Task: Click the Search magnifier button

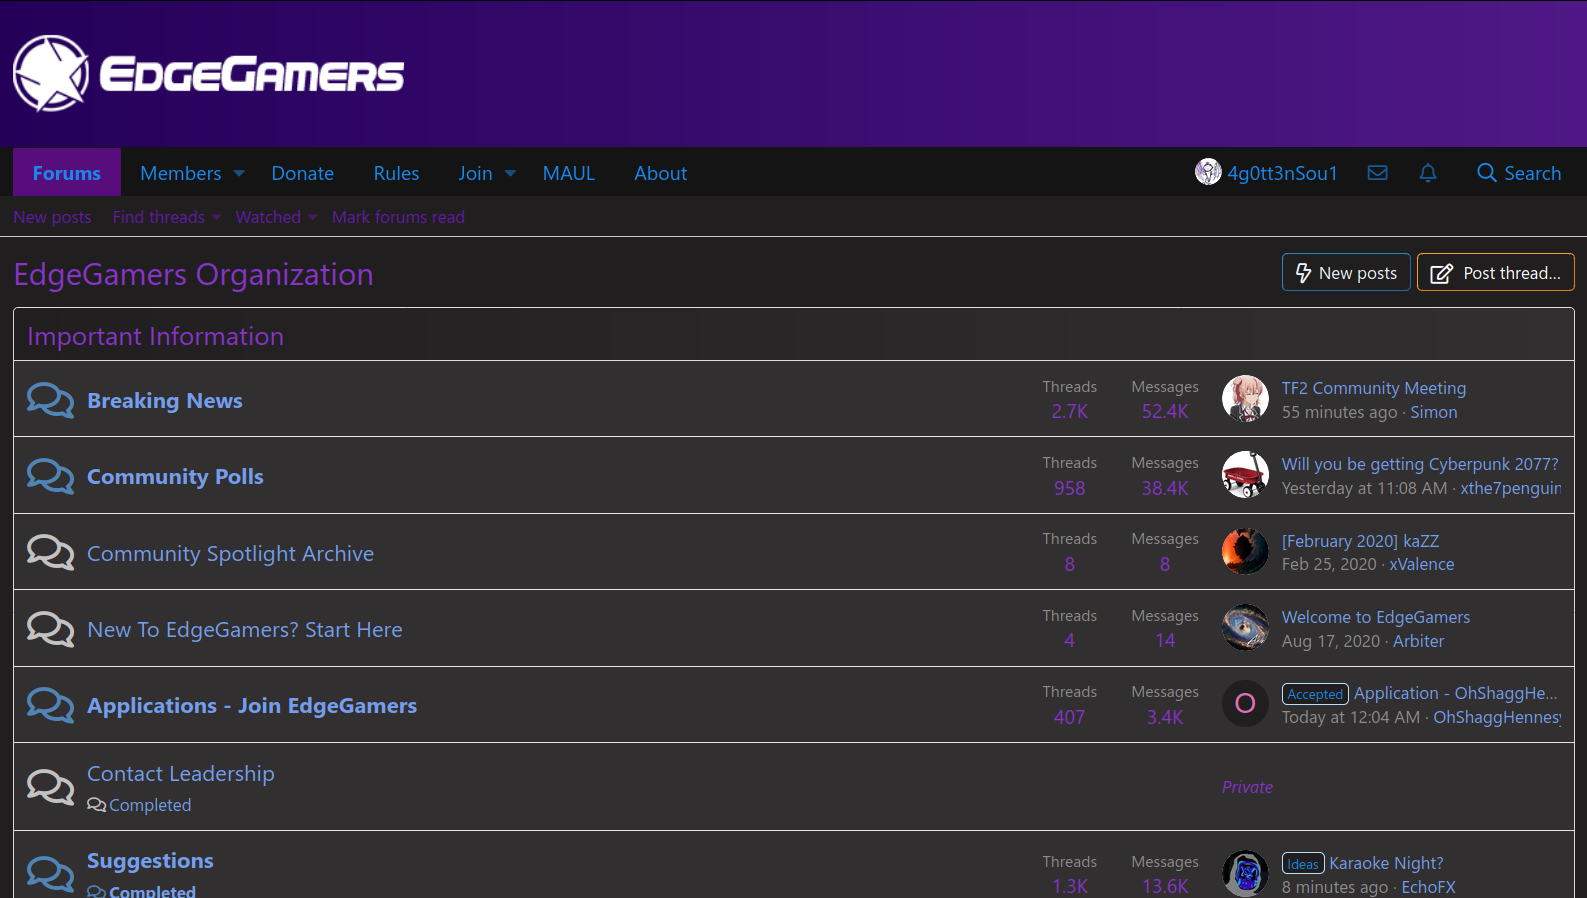Action: click(1519, 173)
